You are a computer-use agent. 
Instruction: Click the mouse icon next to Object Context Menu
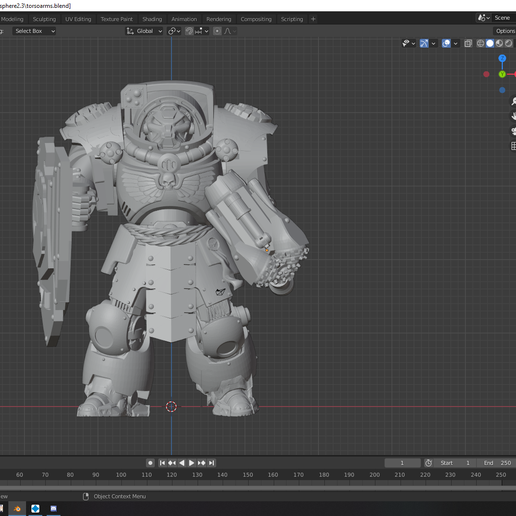pyautogui.click(x=86, y=497)
